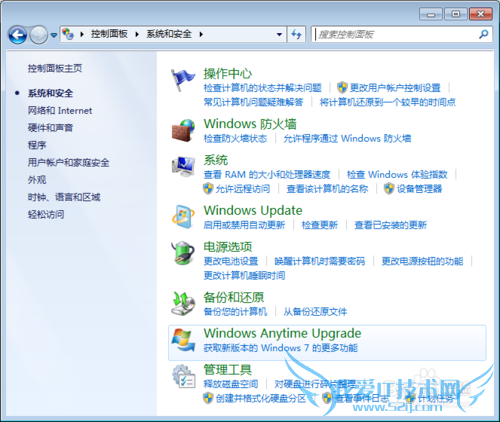Click 启用或禁用自动更新 link
Screen dimensions: 500x422
click(244, 225)
